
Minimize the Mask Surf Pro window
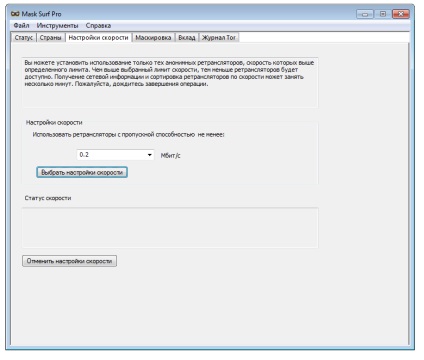[365, 14]
